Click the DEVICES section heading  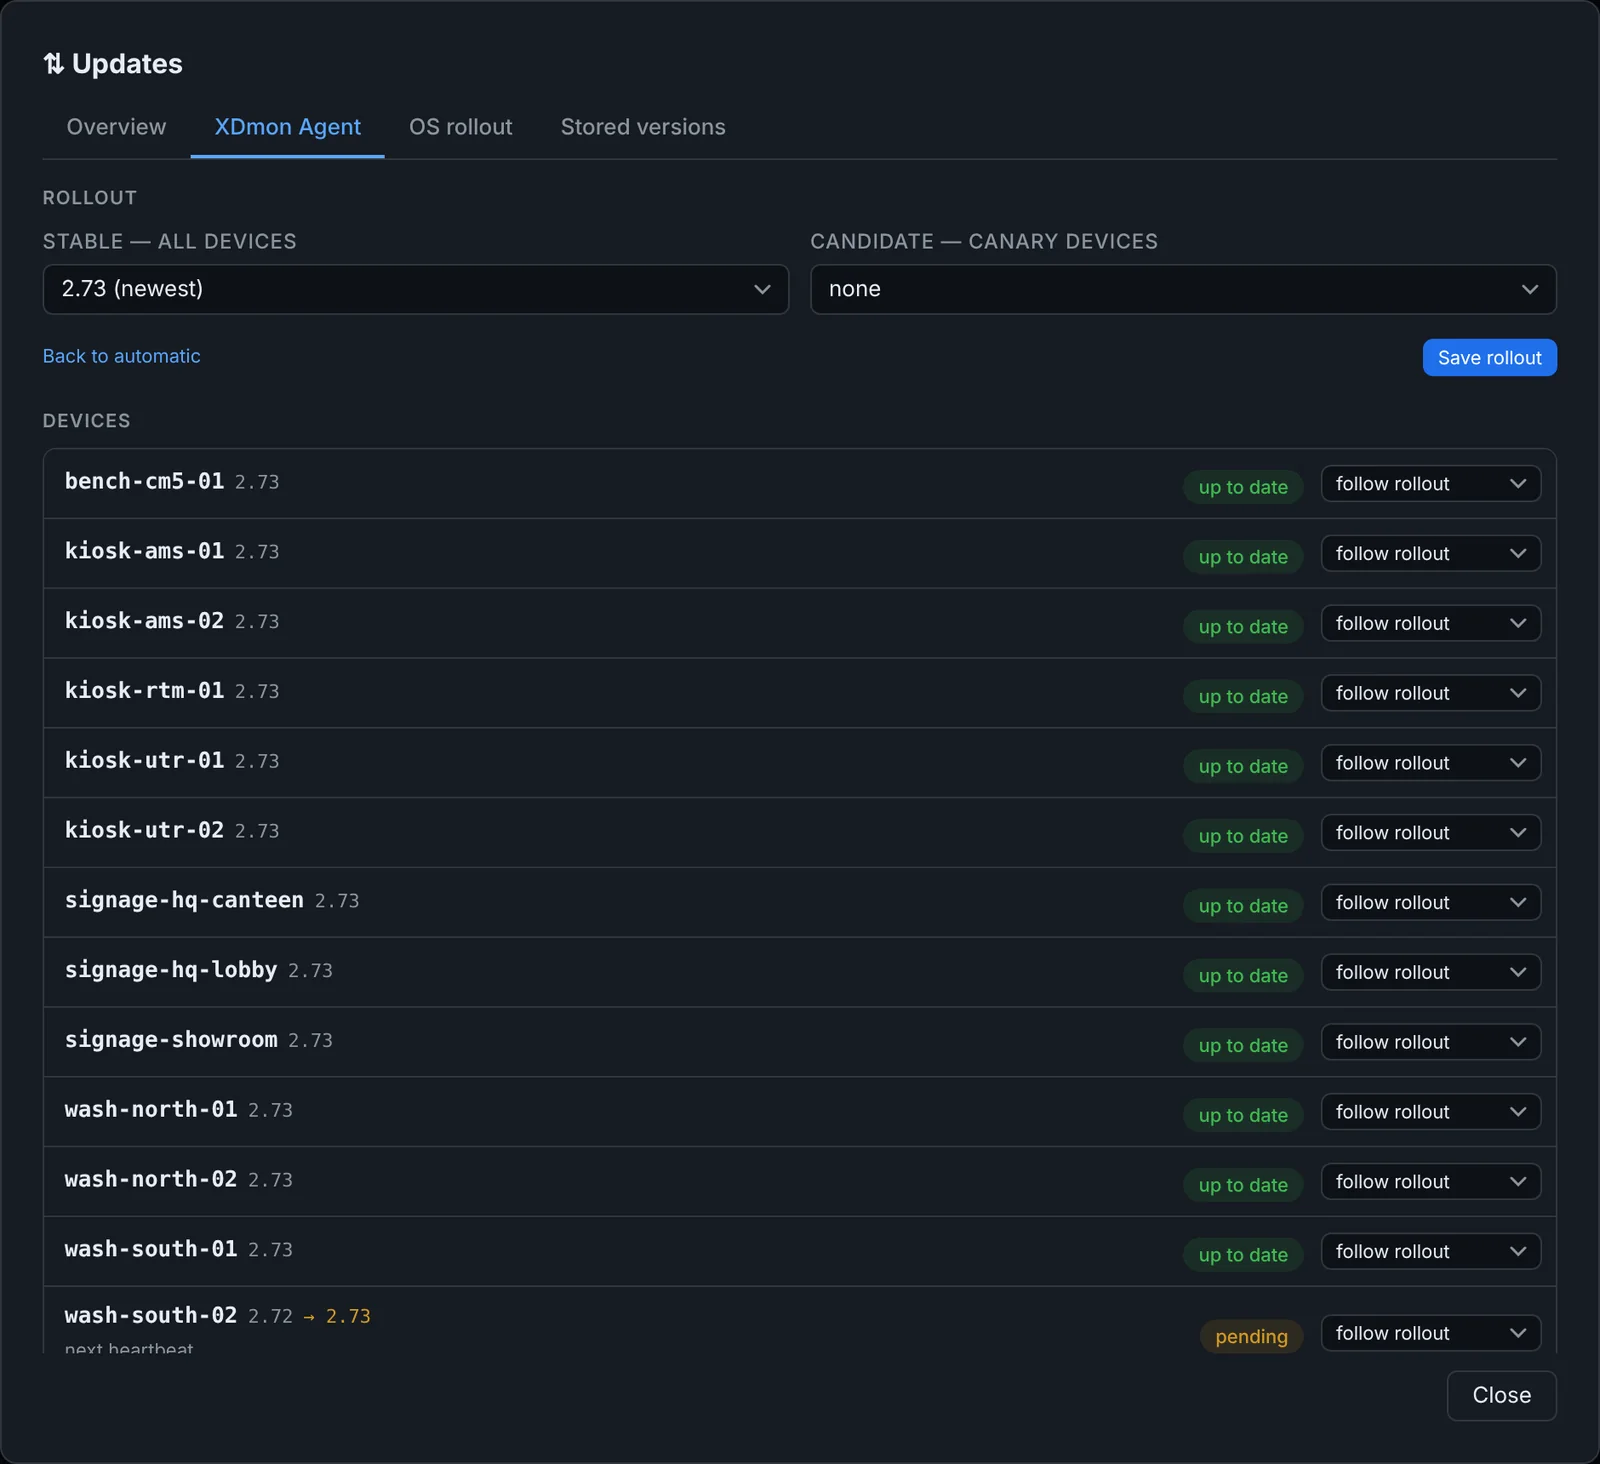tap(86, 421)
